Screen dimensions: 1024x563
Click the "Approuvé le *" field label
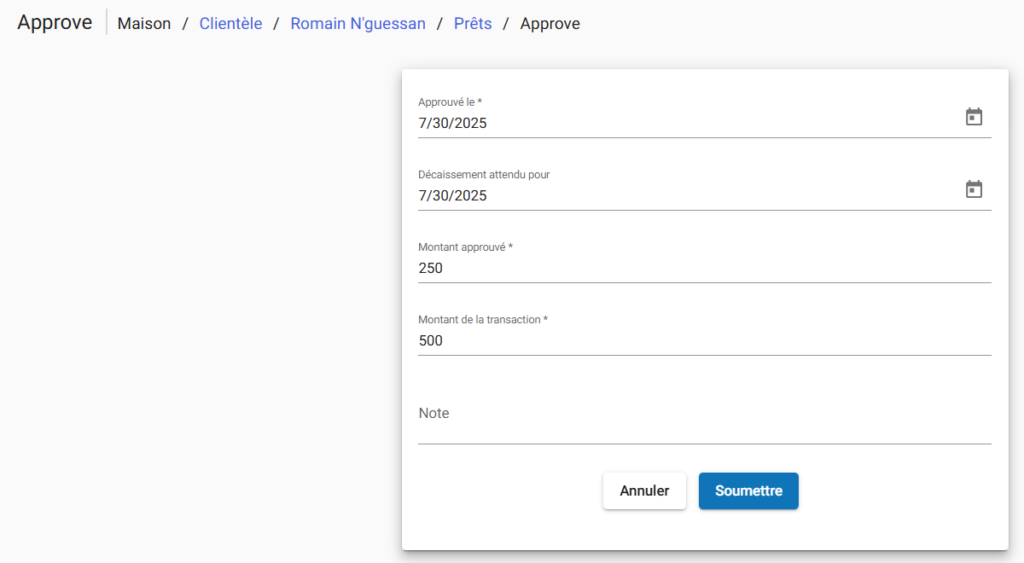tap(450, 102)
